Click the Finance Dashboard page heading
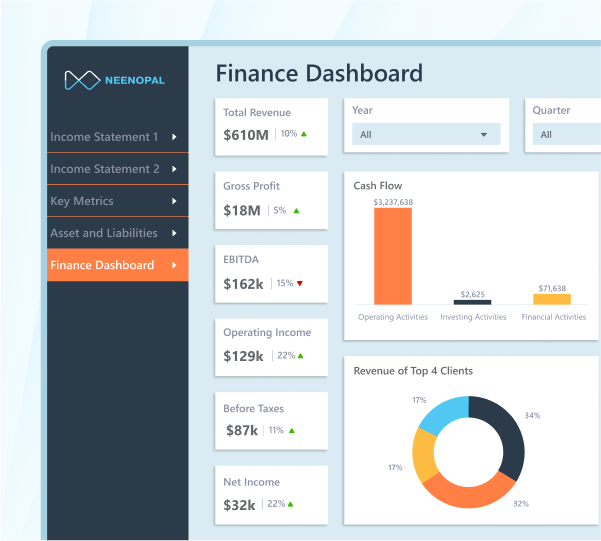Screen dimensions: 601x541 (x=319, y=73)
